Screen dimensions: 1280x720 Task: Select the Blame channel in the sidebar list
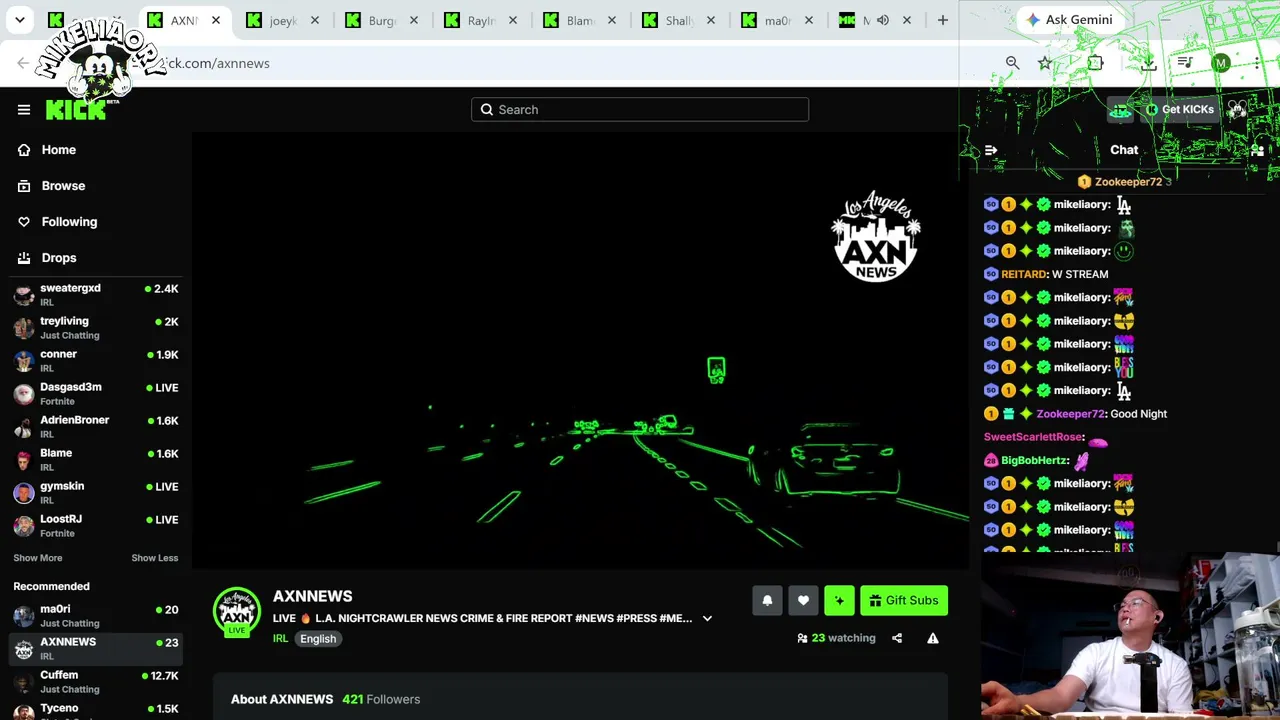tap(96, 459)
